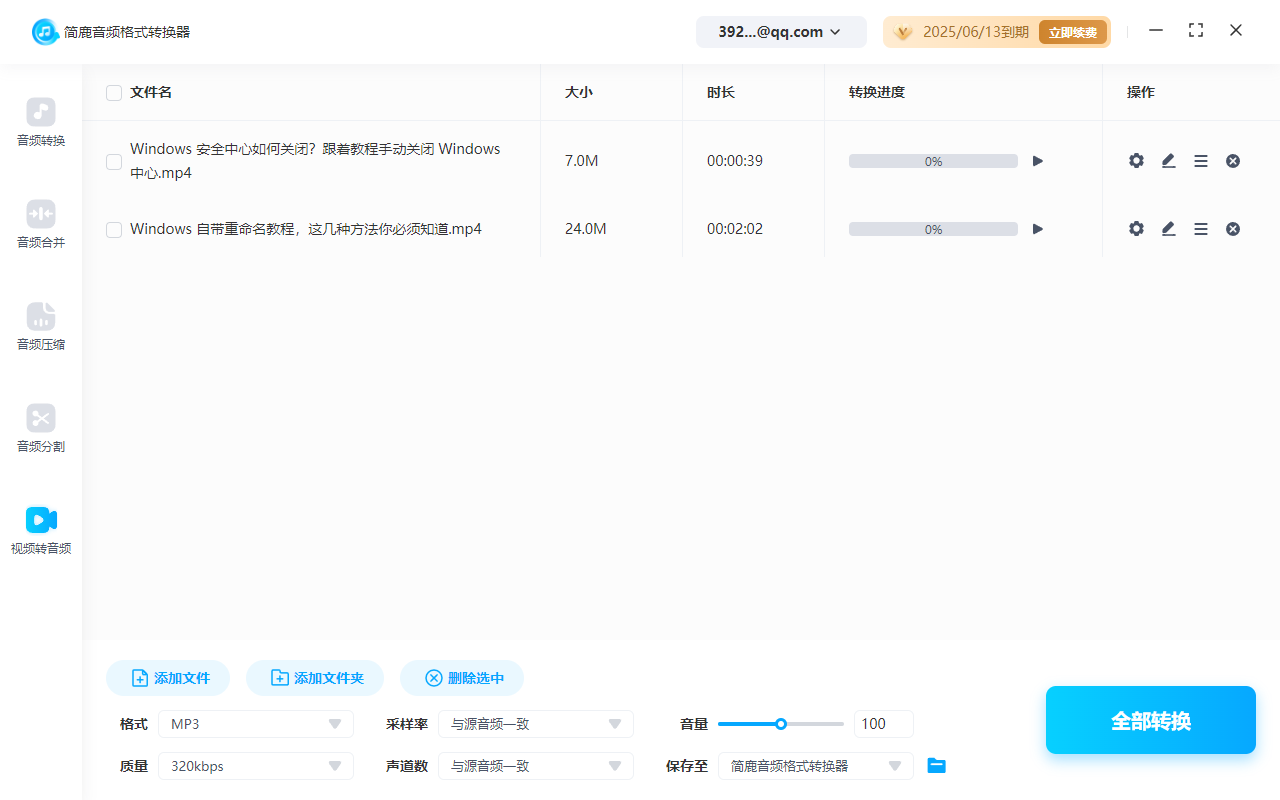Open the list menu icon for first file
The width and height of the screenshot is (1280, 800).
[x=1201, y=161]
